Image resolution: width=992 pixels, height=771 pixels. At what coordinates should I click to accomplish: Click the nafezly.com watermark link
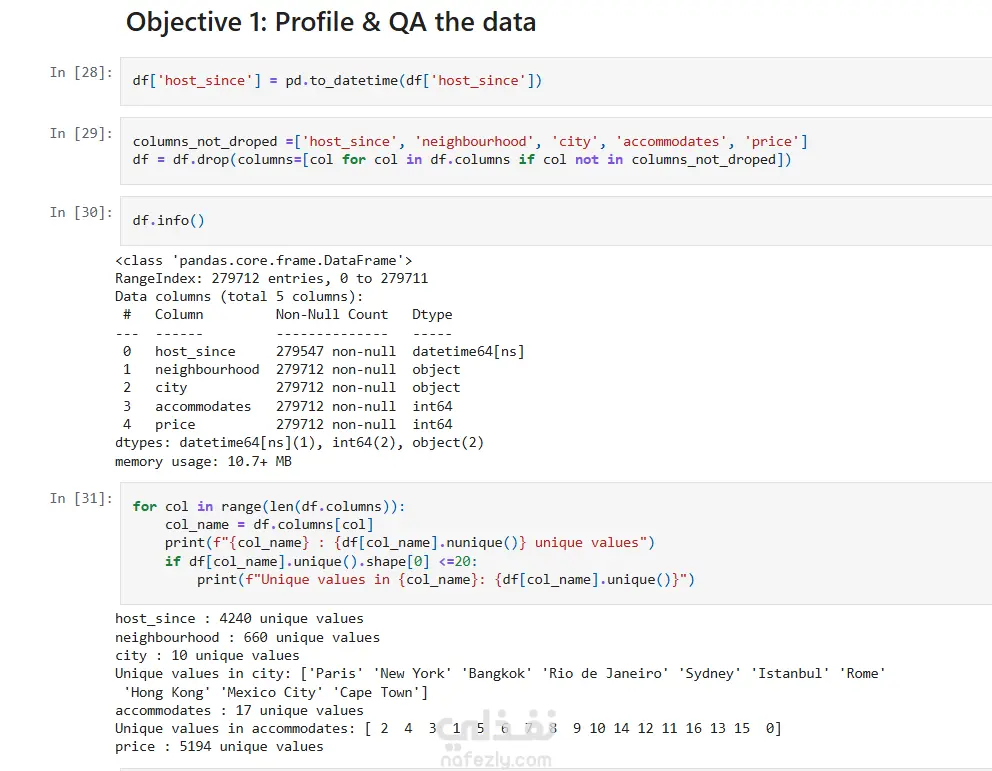(496, 760)
